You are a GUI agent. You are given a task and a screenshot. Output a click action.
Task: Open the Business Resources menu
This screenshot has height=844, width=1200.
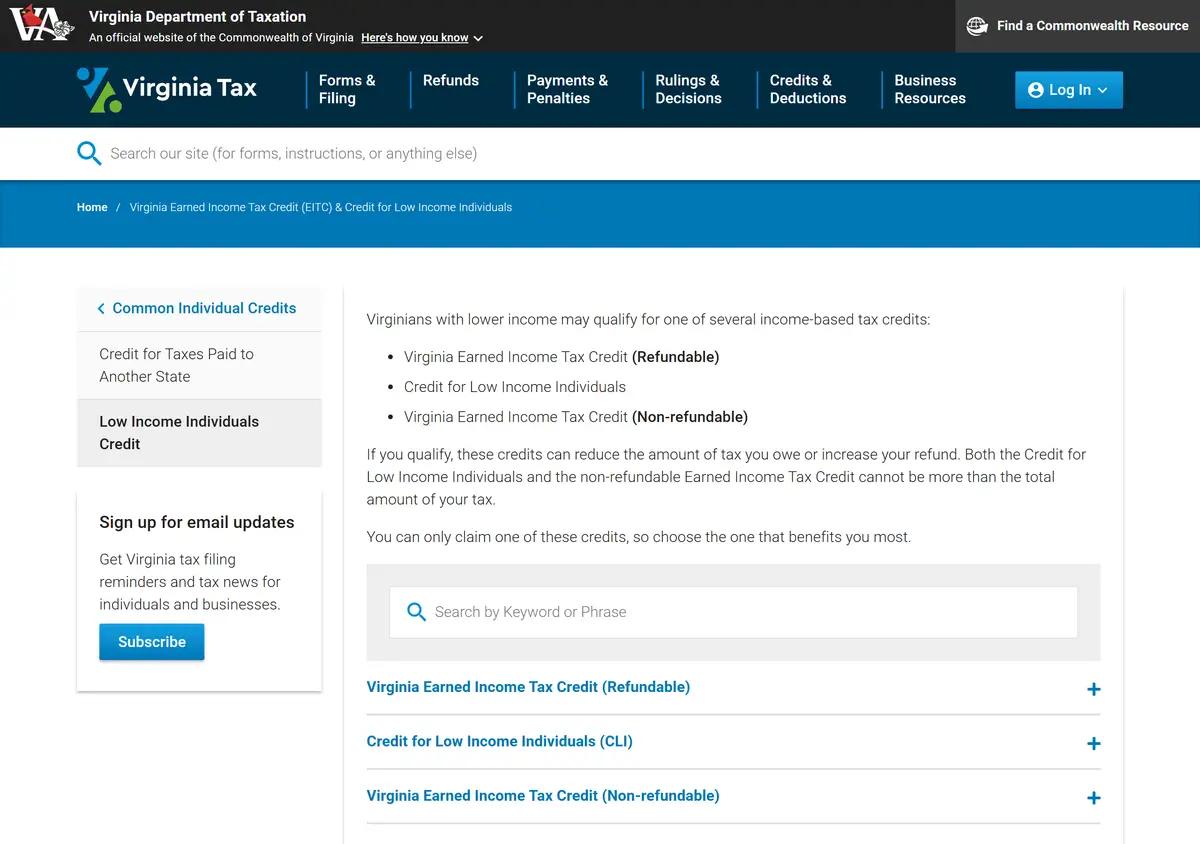930,89
